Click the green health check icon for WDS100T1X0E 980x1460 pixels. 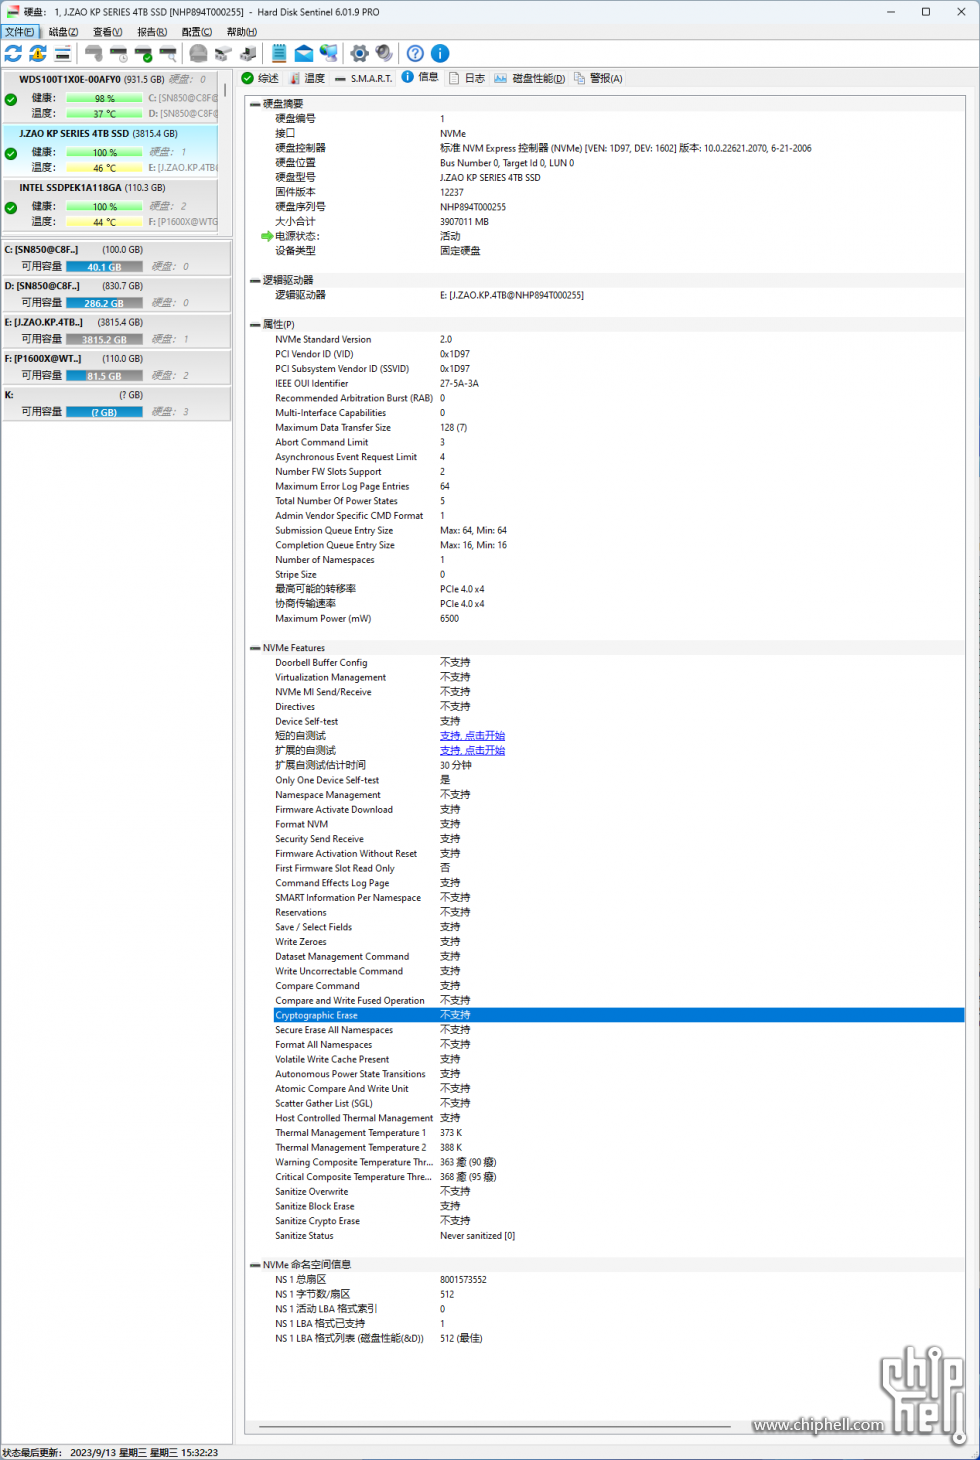click(11, 99)
